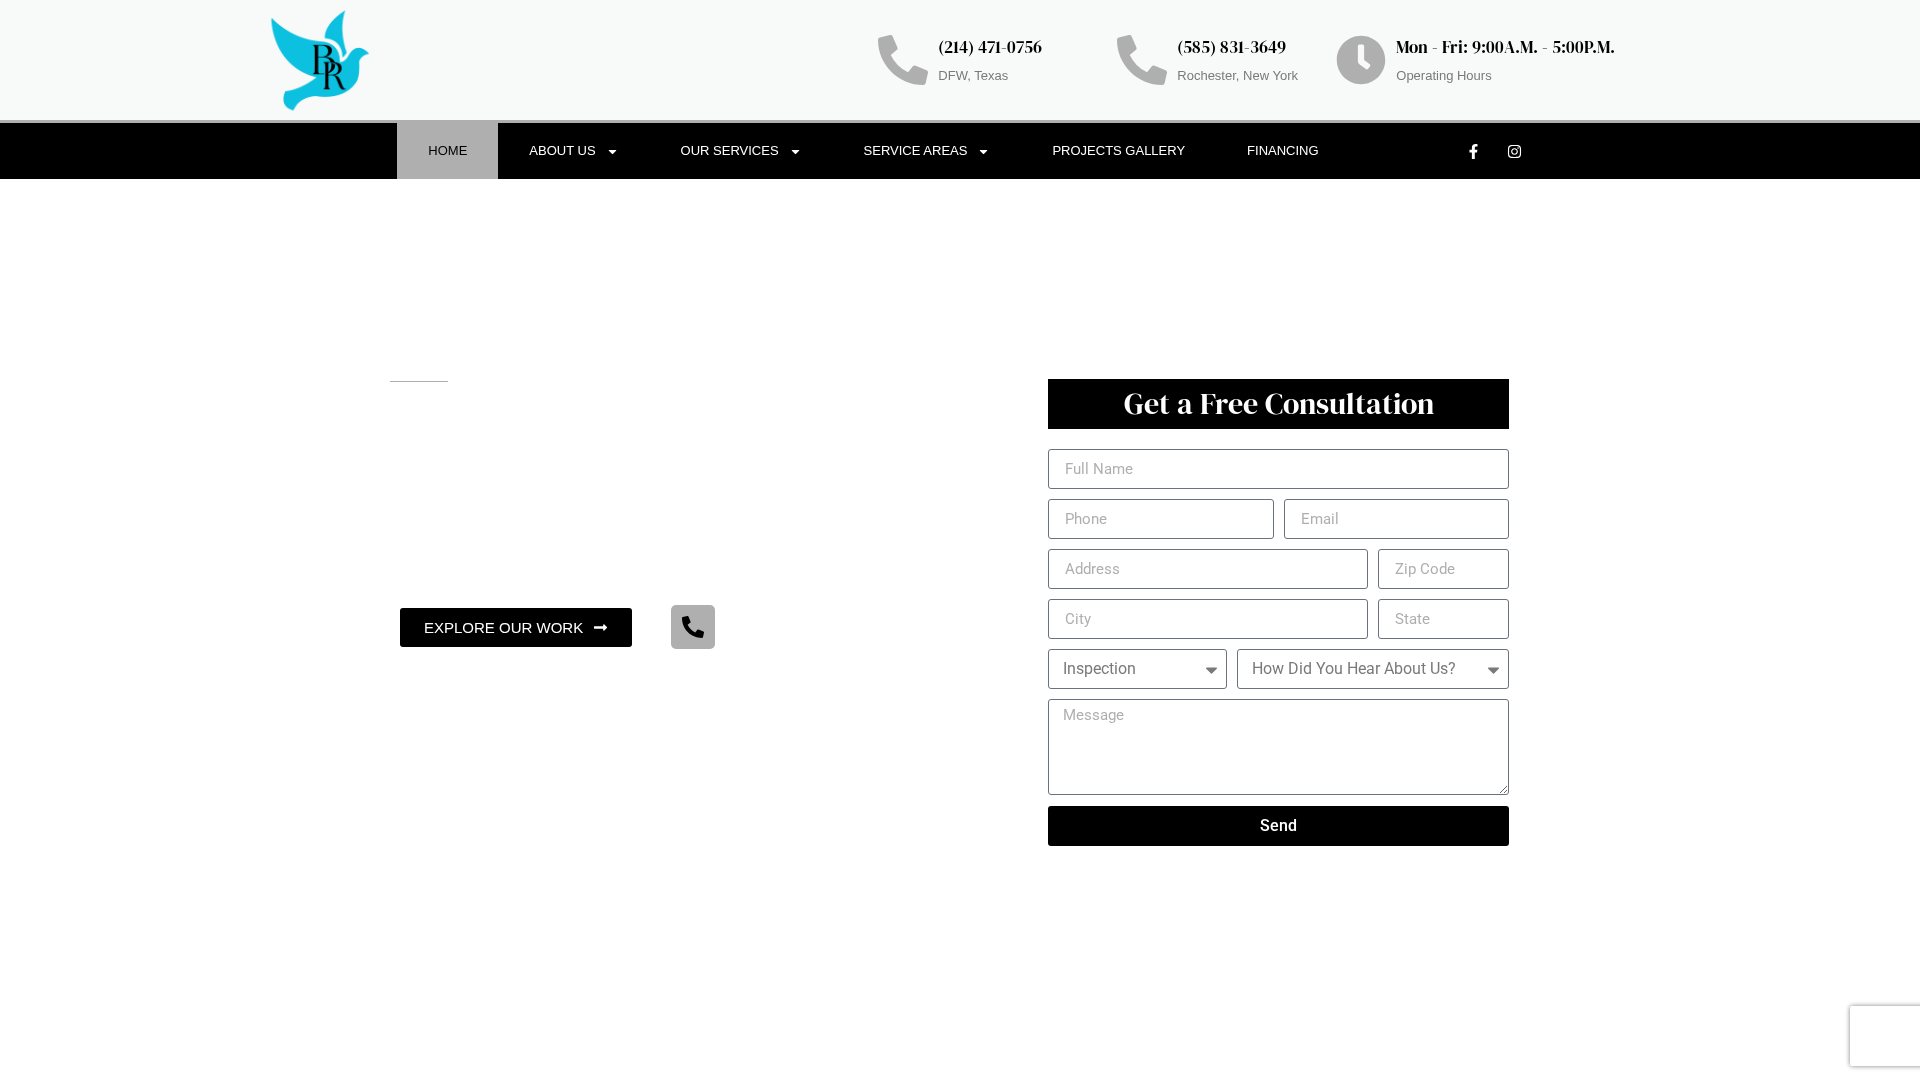Click the Message text area
The height and width of the screenshot is (1080, 1920).
(1278, 747)
